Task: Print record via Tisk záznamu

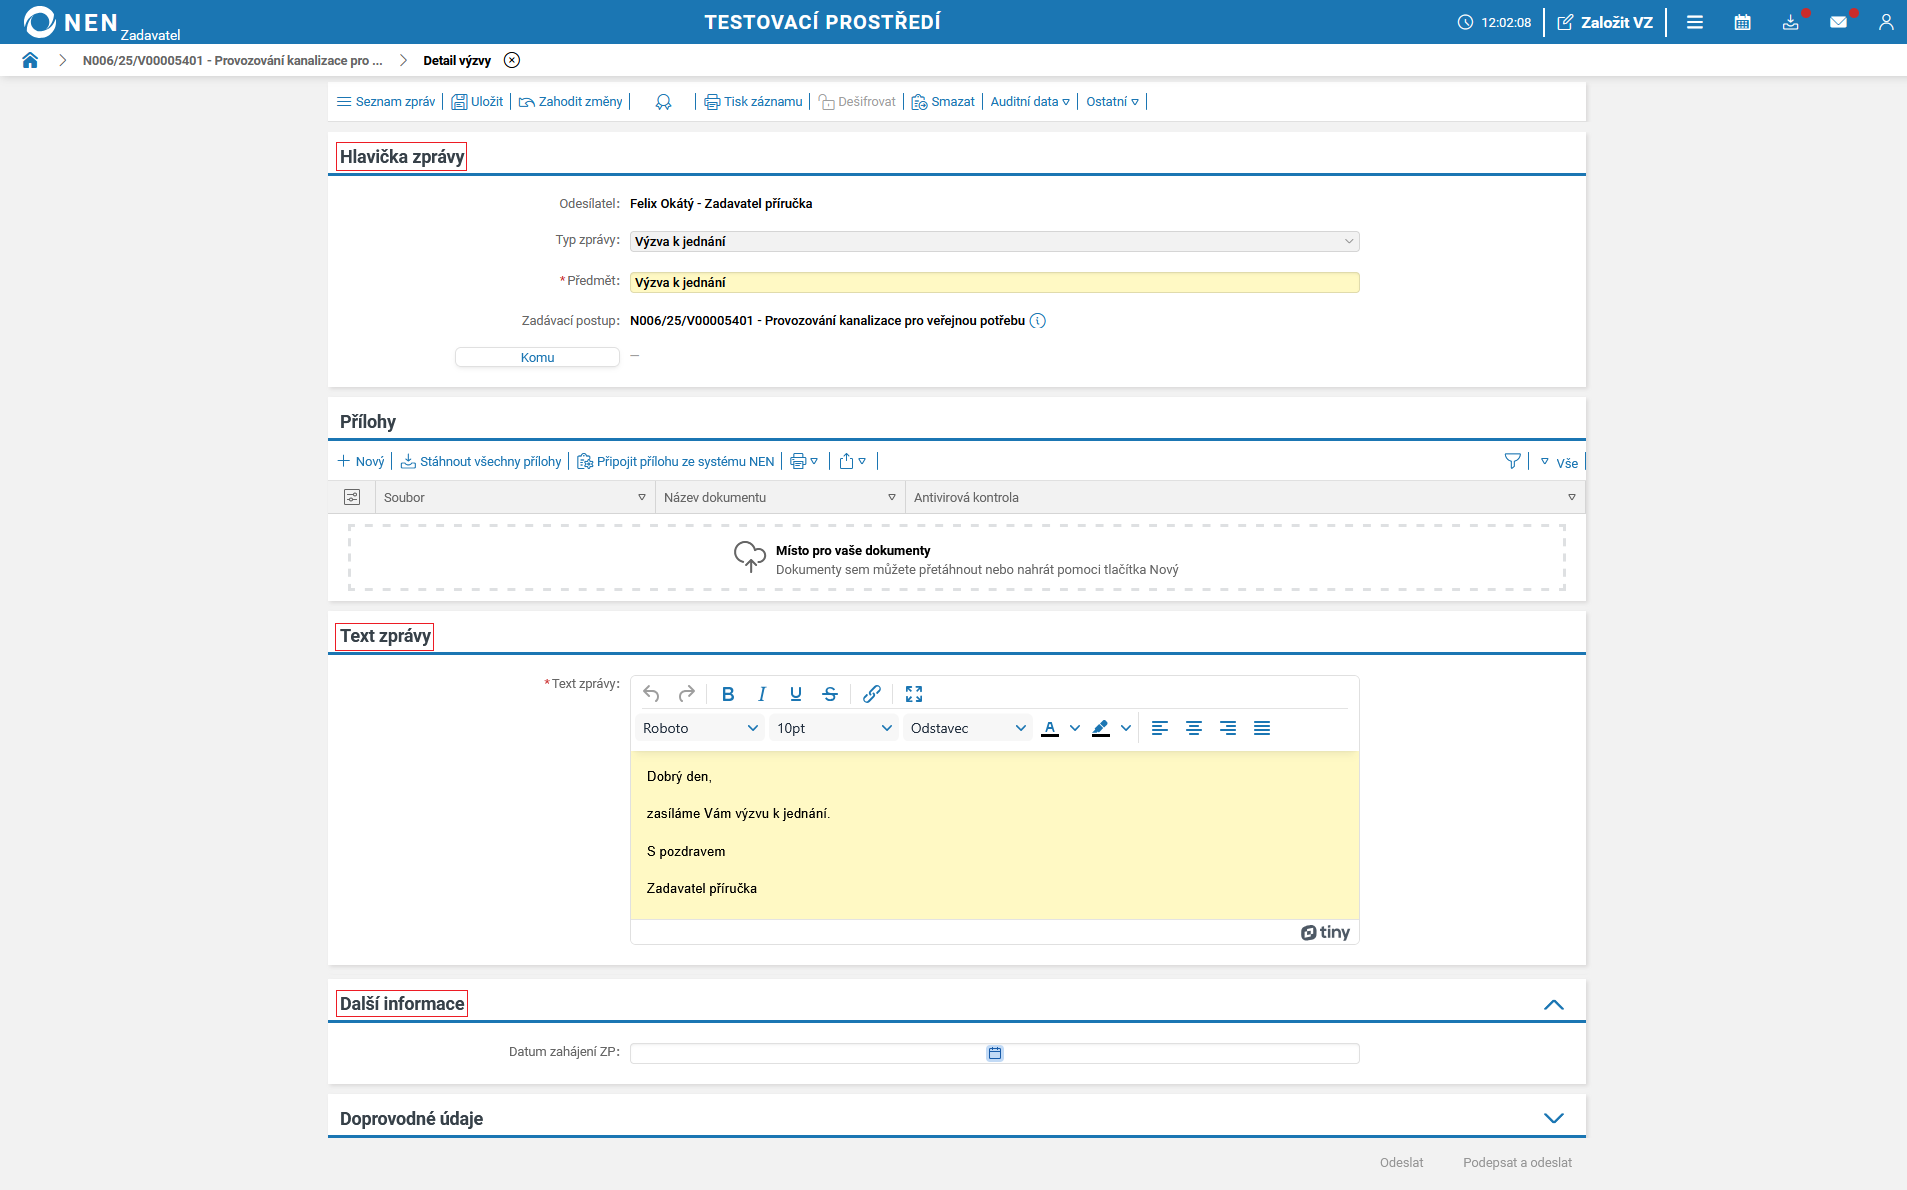Action: [x=753, y=102]
